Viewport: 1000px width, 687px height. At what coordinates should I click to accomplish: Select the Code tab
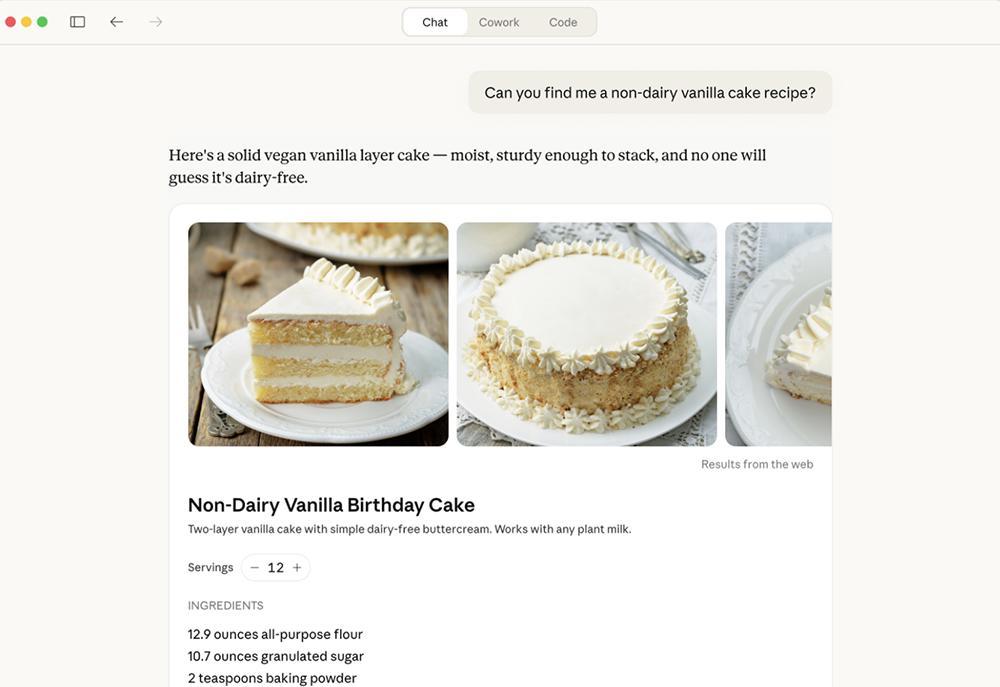click(x=563, y=22)
